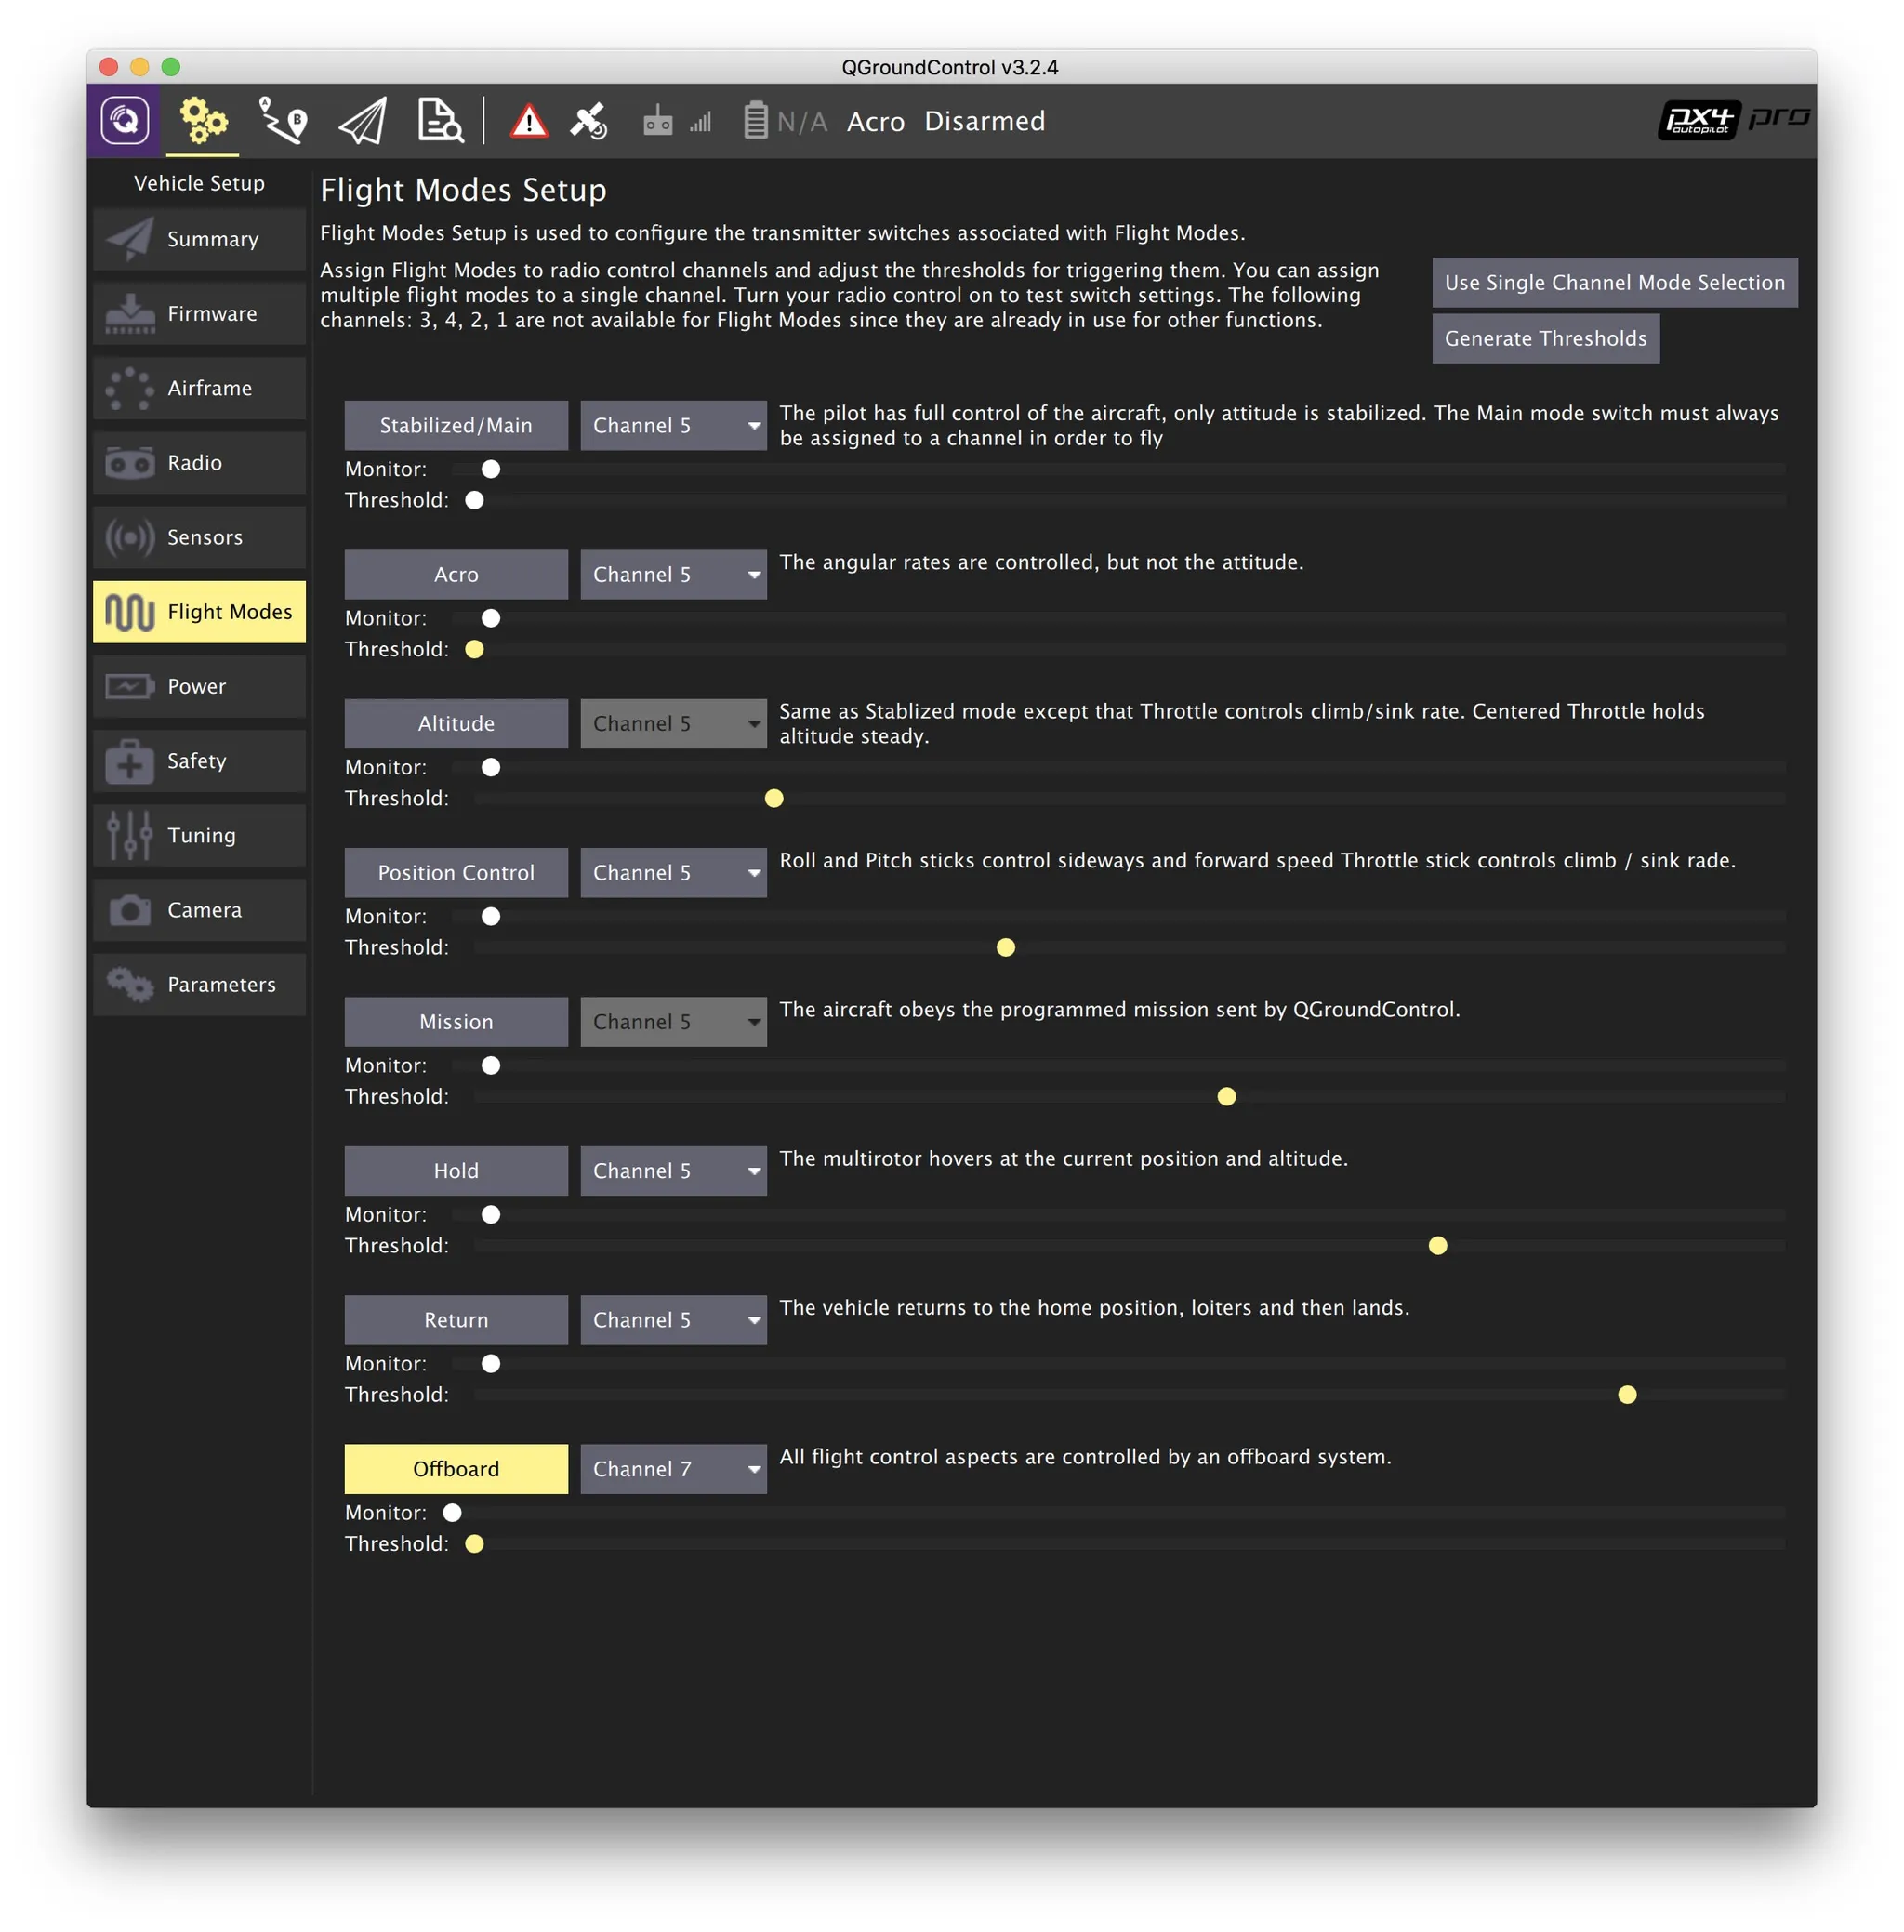Open the Offboard Channel 7 dropdown
Image resolution: width=1904 pixels, height=1932 pixels.
pos(673,1469)
